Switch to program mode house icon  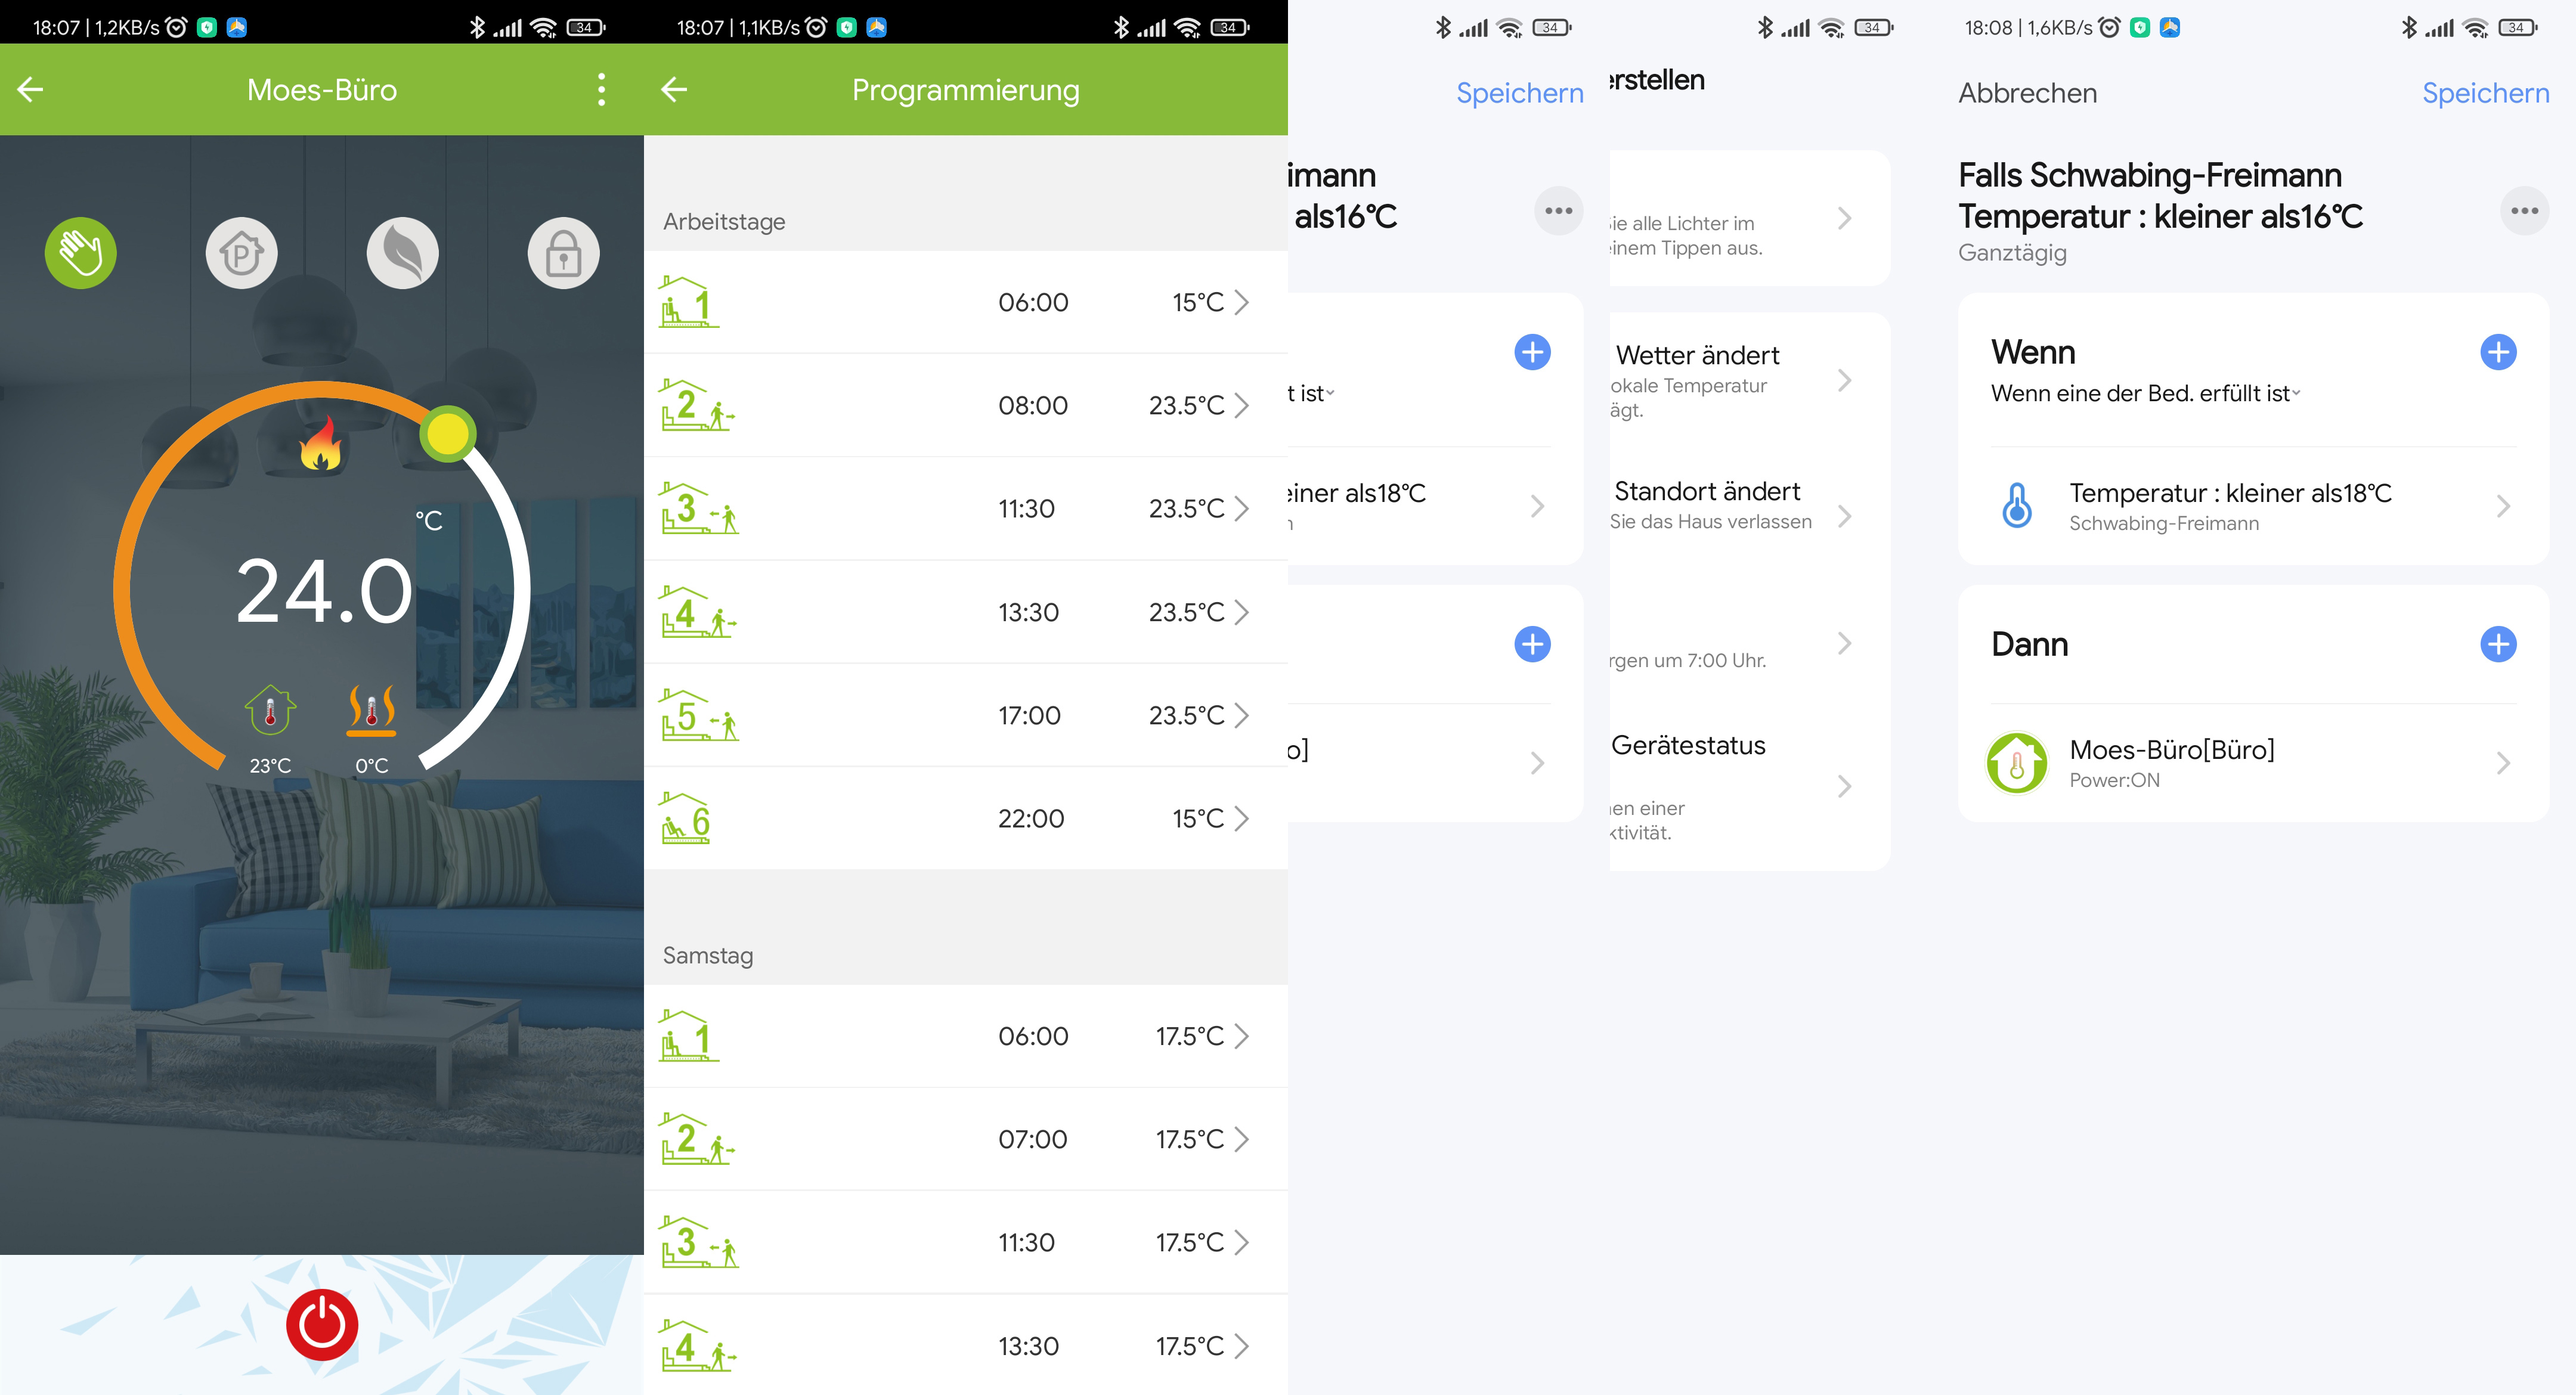point(241,253)
